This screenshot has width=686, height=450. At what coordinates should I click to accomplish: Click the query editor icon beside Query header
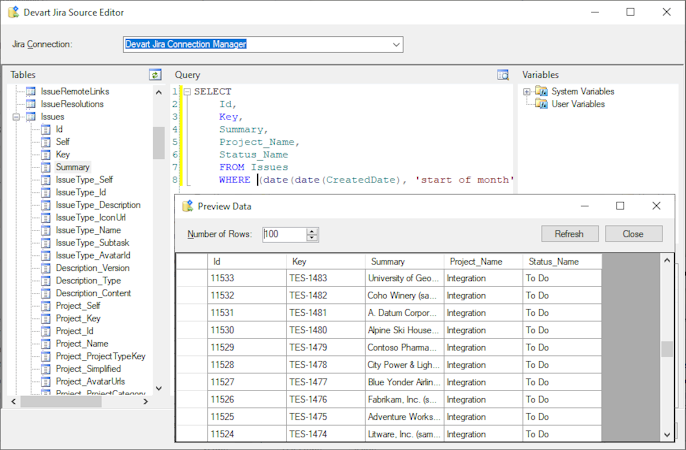click(x=503, y=75)
